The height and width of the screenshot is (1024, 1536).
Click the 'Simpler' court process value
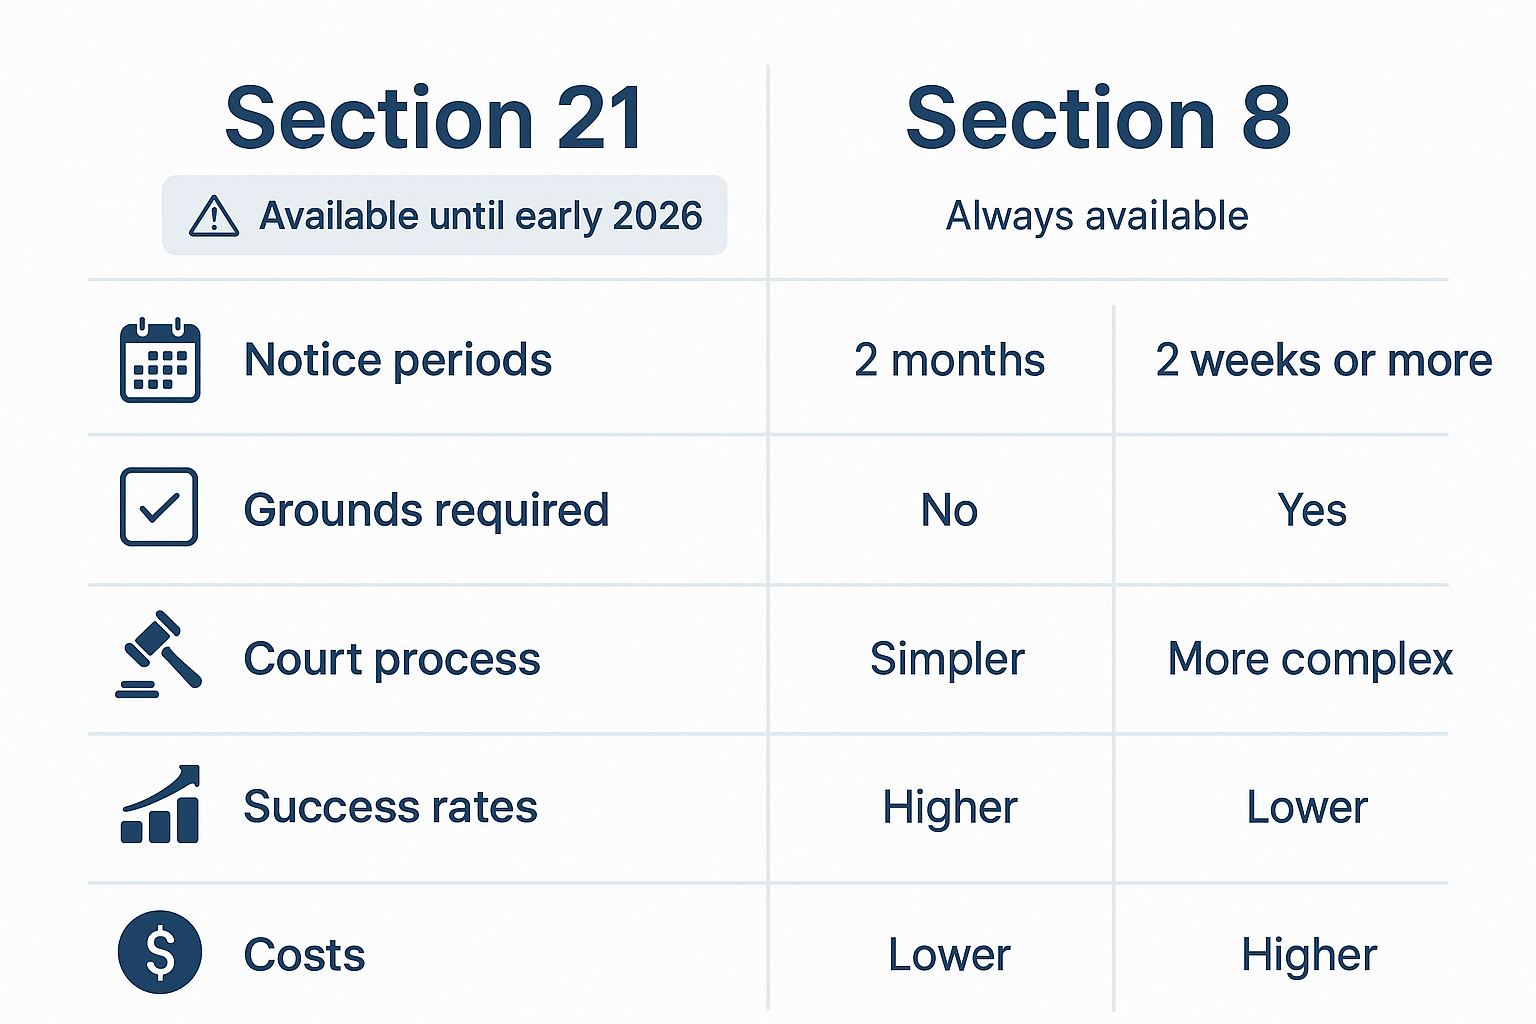click(947, 659)
